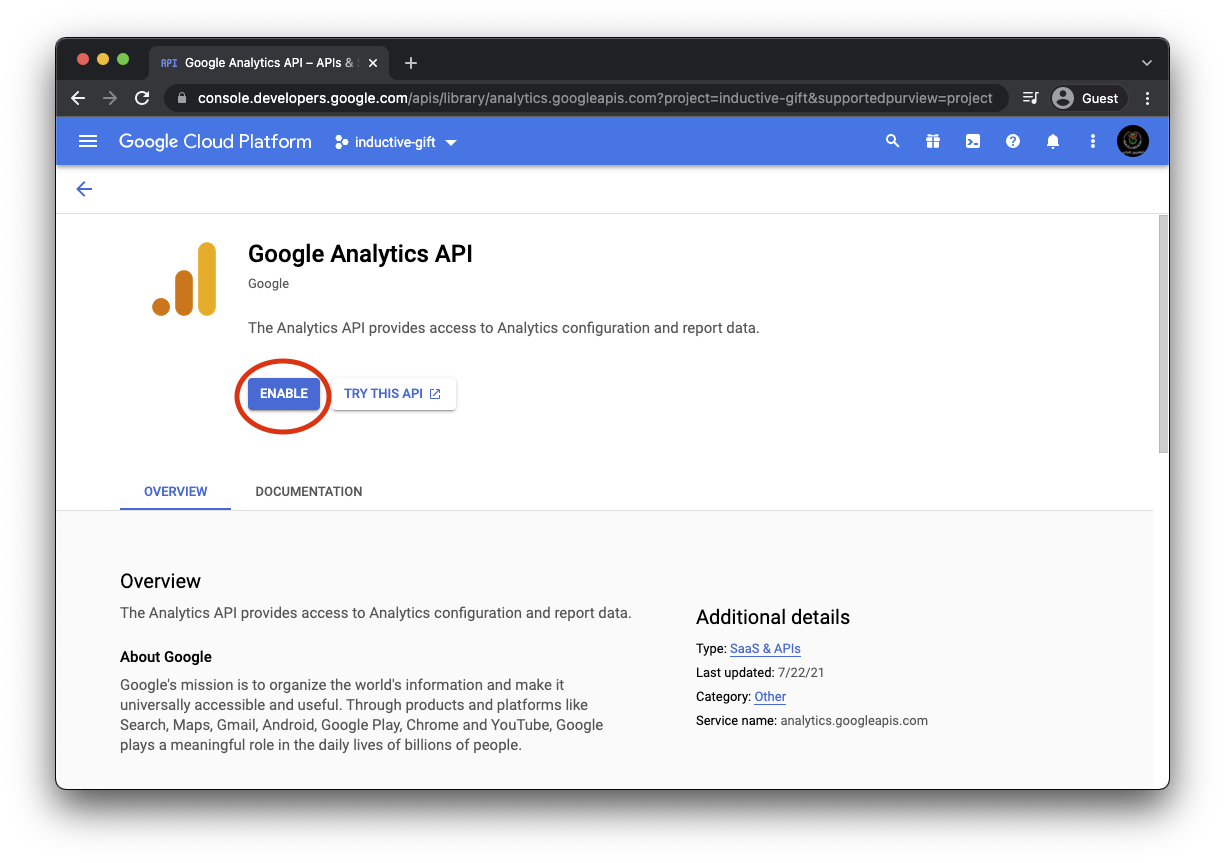Activate Cloud Shell icon

(973, 142)
